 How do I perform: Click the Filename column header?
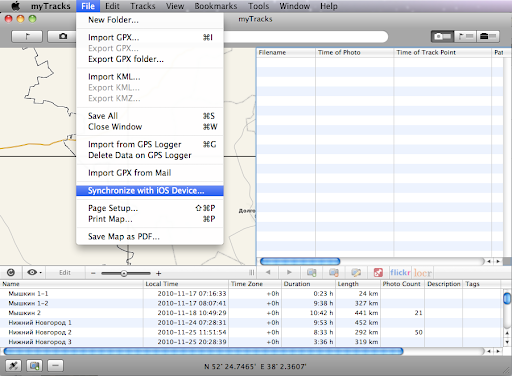[286, 52]
